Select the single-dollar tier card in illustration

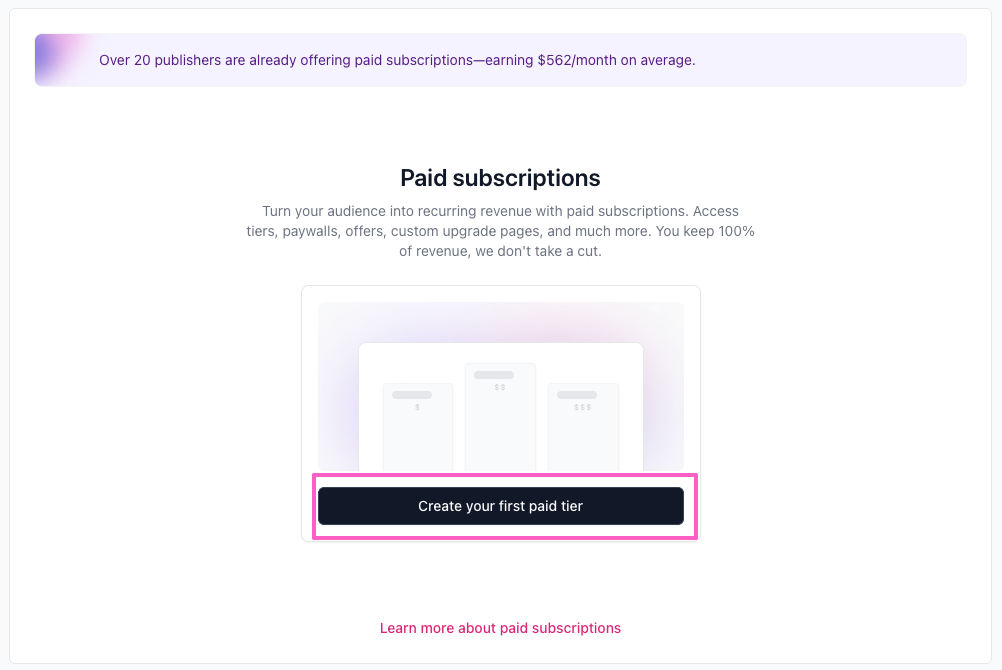click(418, 427)
